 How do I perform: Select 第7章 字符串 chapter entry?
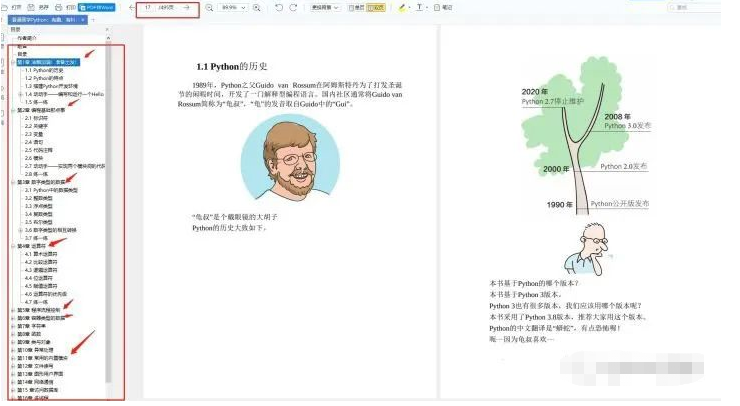(31, 326)
